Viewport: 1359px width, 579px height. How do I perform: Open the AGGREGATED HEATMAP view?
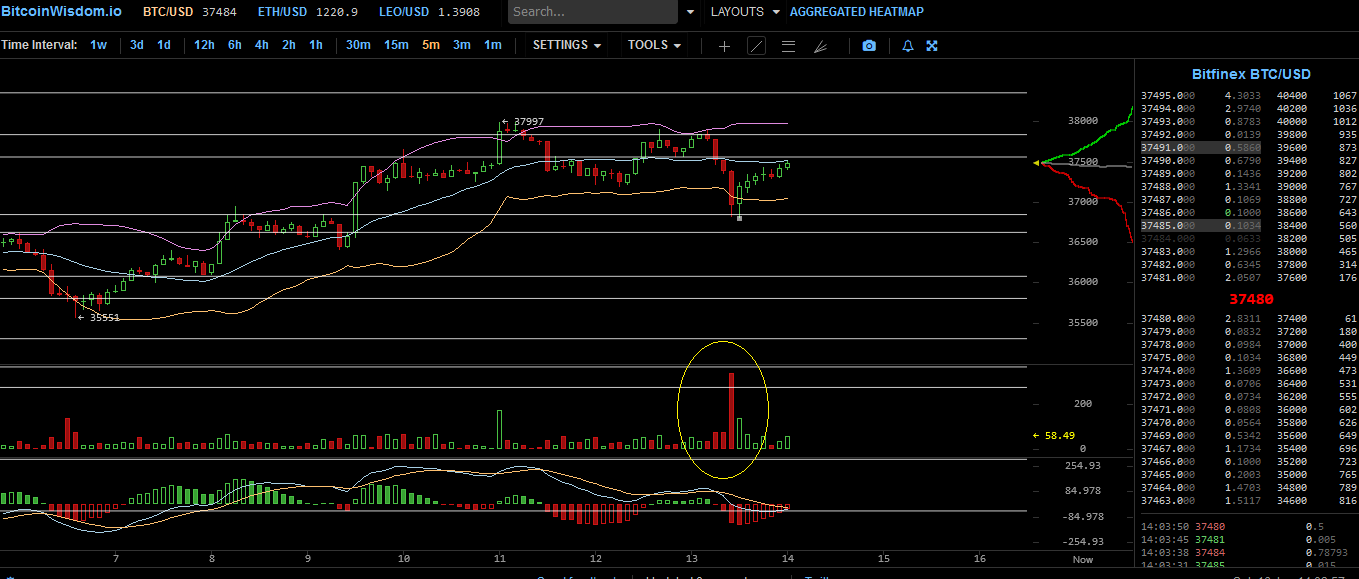tap(857, 12)
